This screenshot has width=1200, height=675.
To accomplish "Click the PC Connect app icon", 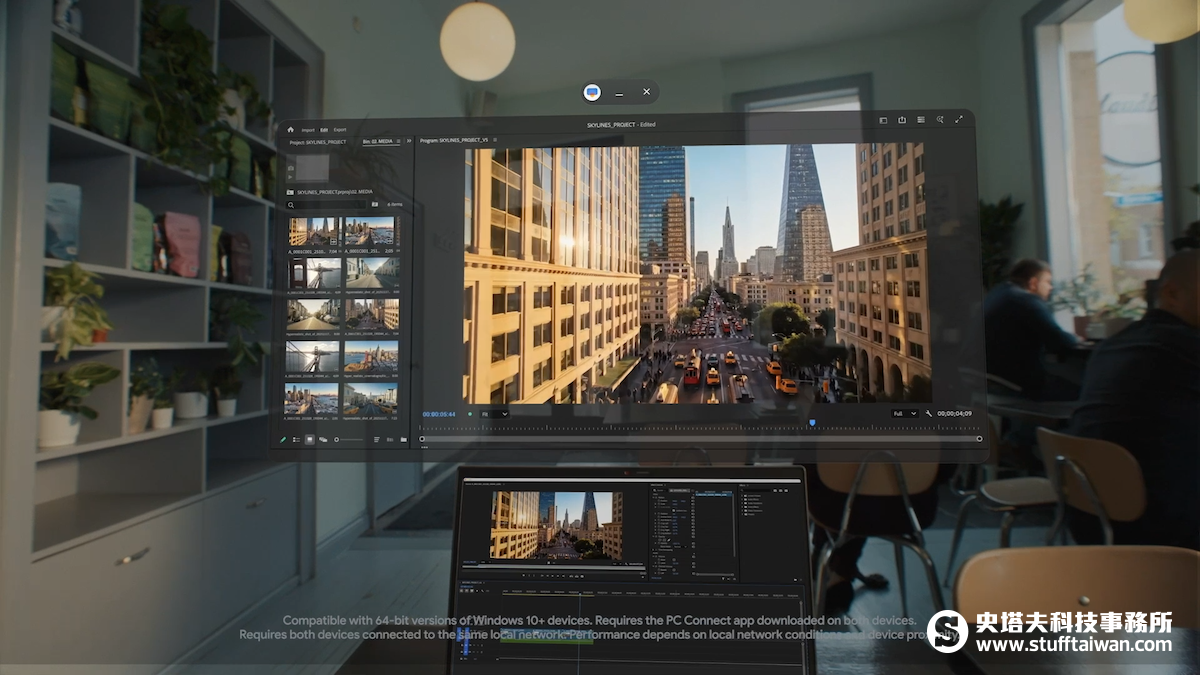I will (x=592, y=92).
